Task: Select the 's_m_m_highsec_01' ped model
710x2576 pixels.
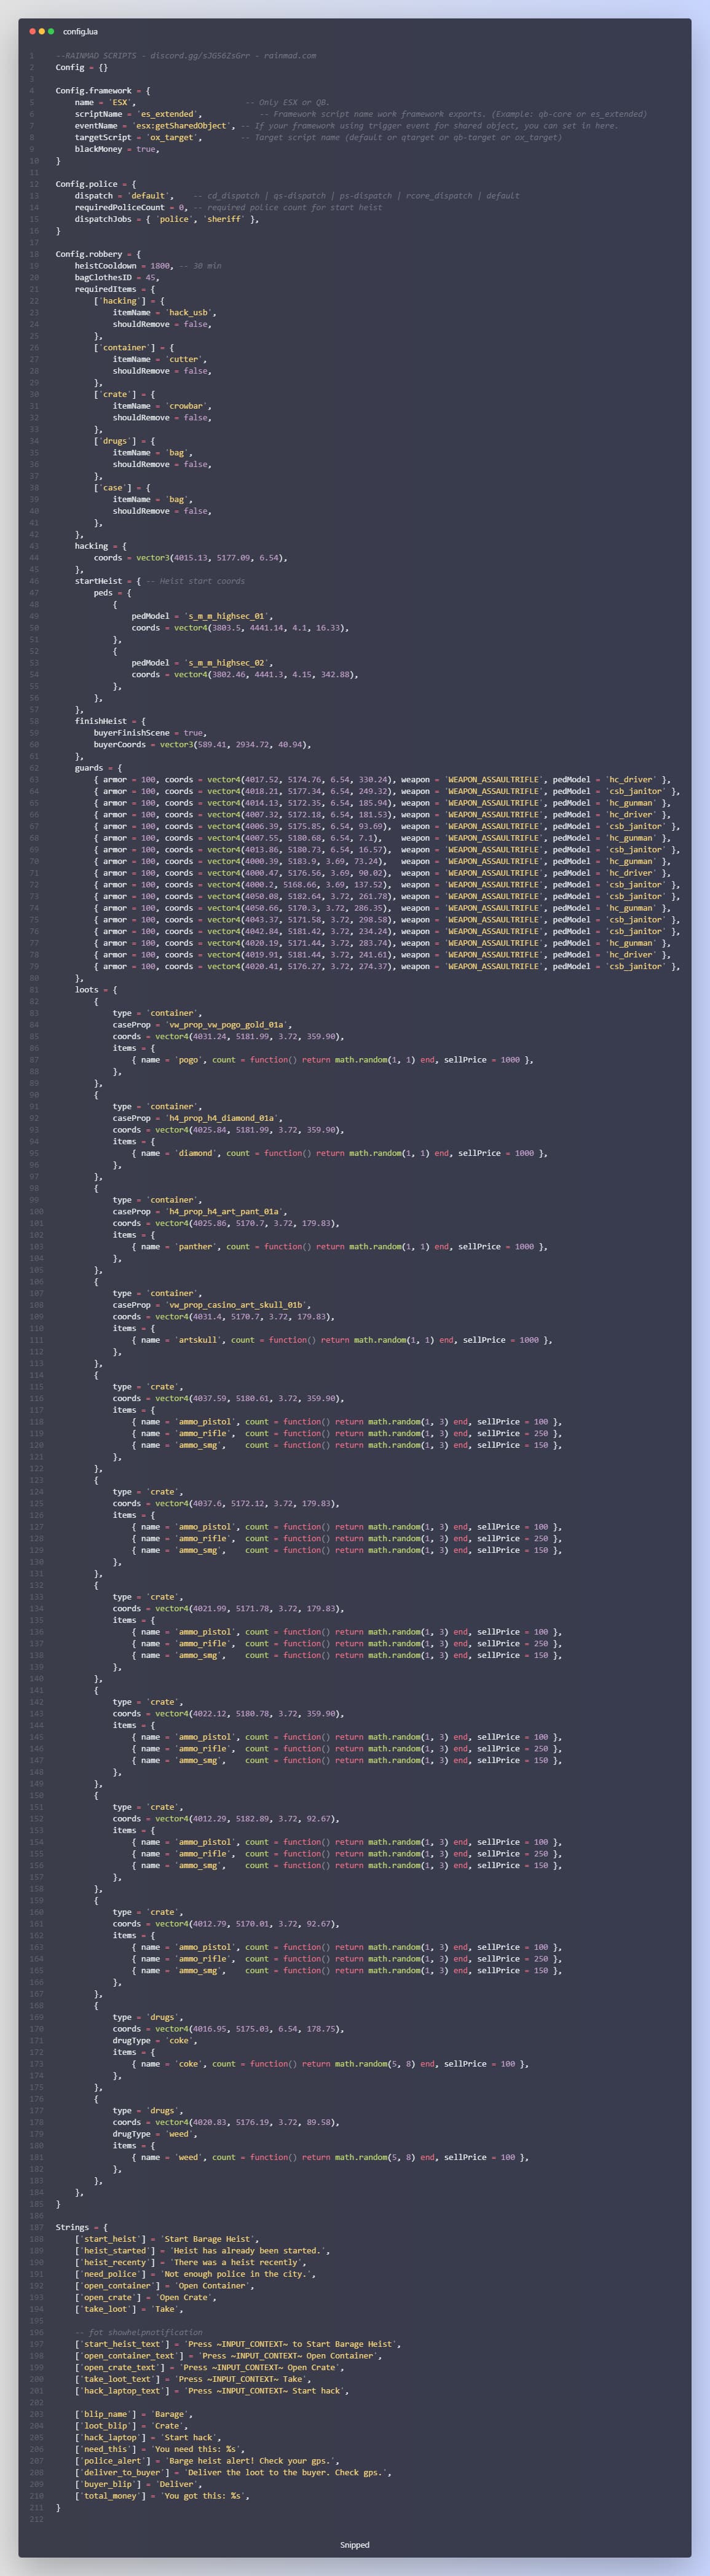Action: pos(227,616)
